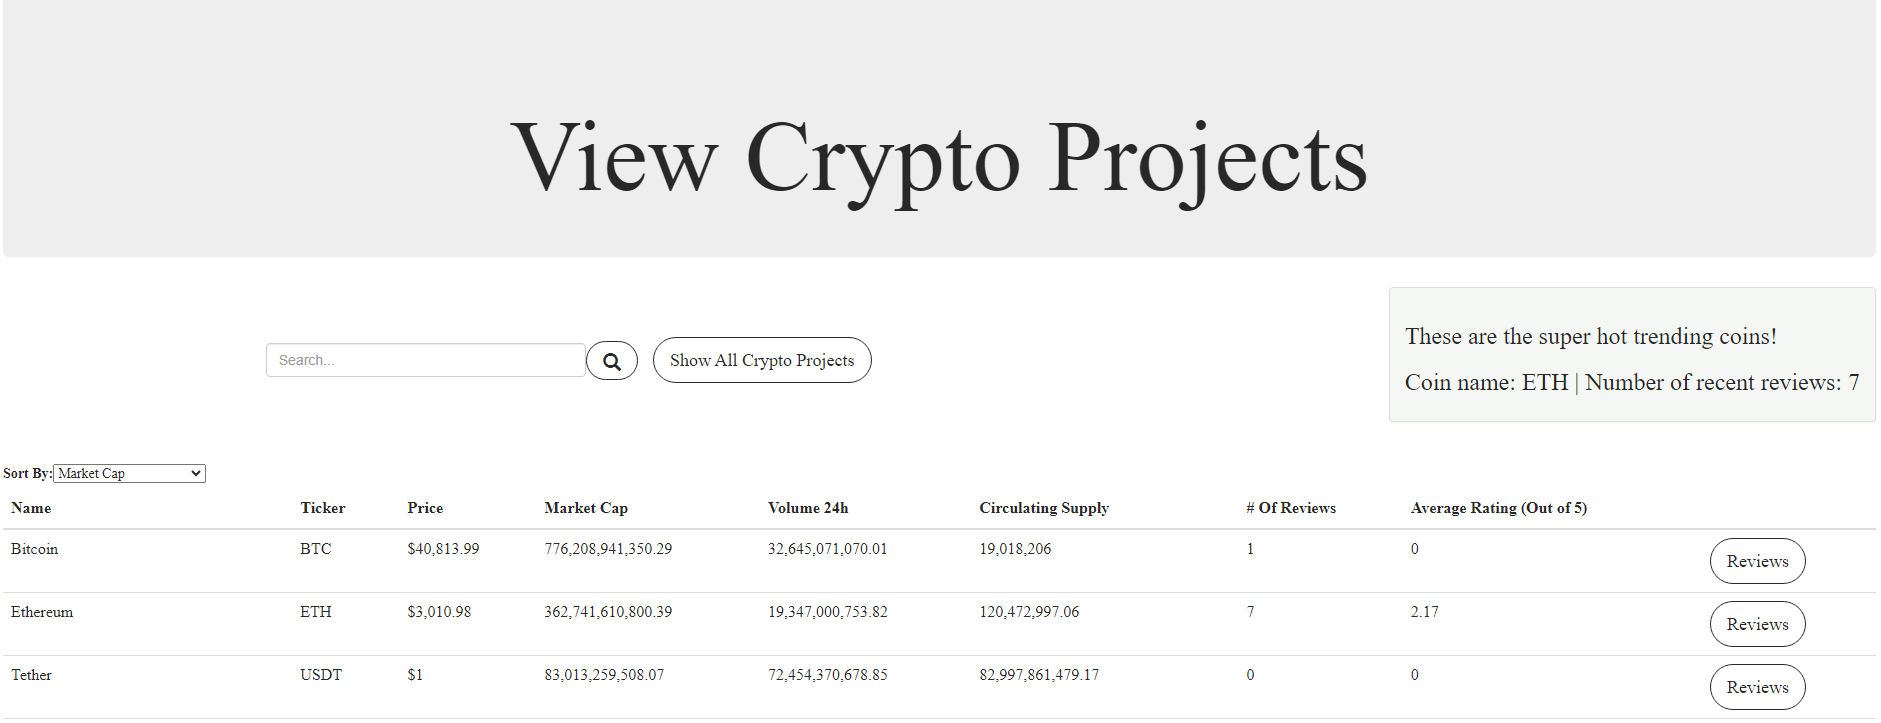This screenshot has height=723, width=1881.
Task: Click the Sort By label
Action: [x=27, y=473]
